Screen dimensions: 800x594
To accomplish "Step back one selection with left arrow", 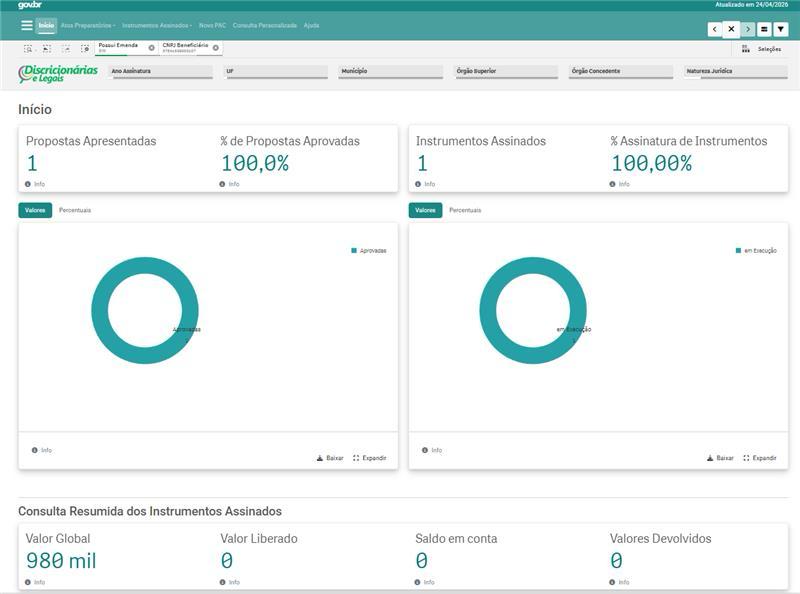I will (714, 30).
